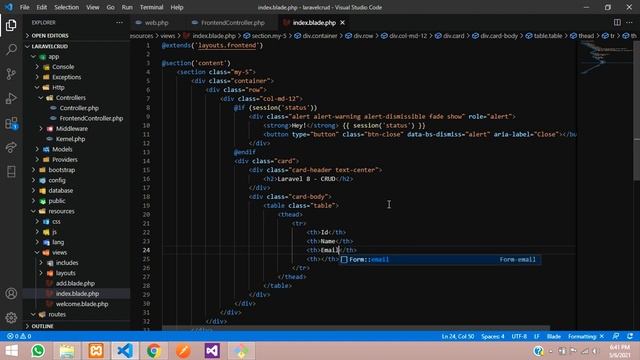Click the taskbar clock
This screenshot has height=360, width=640.
[x=620, y=351]
